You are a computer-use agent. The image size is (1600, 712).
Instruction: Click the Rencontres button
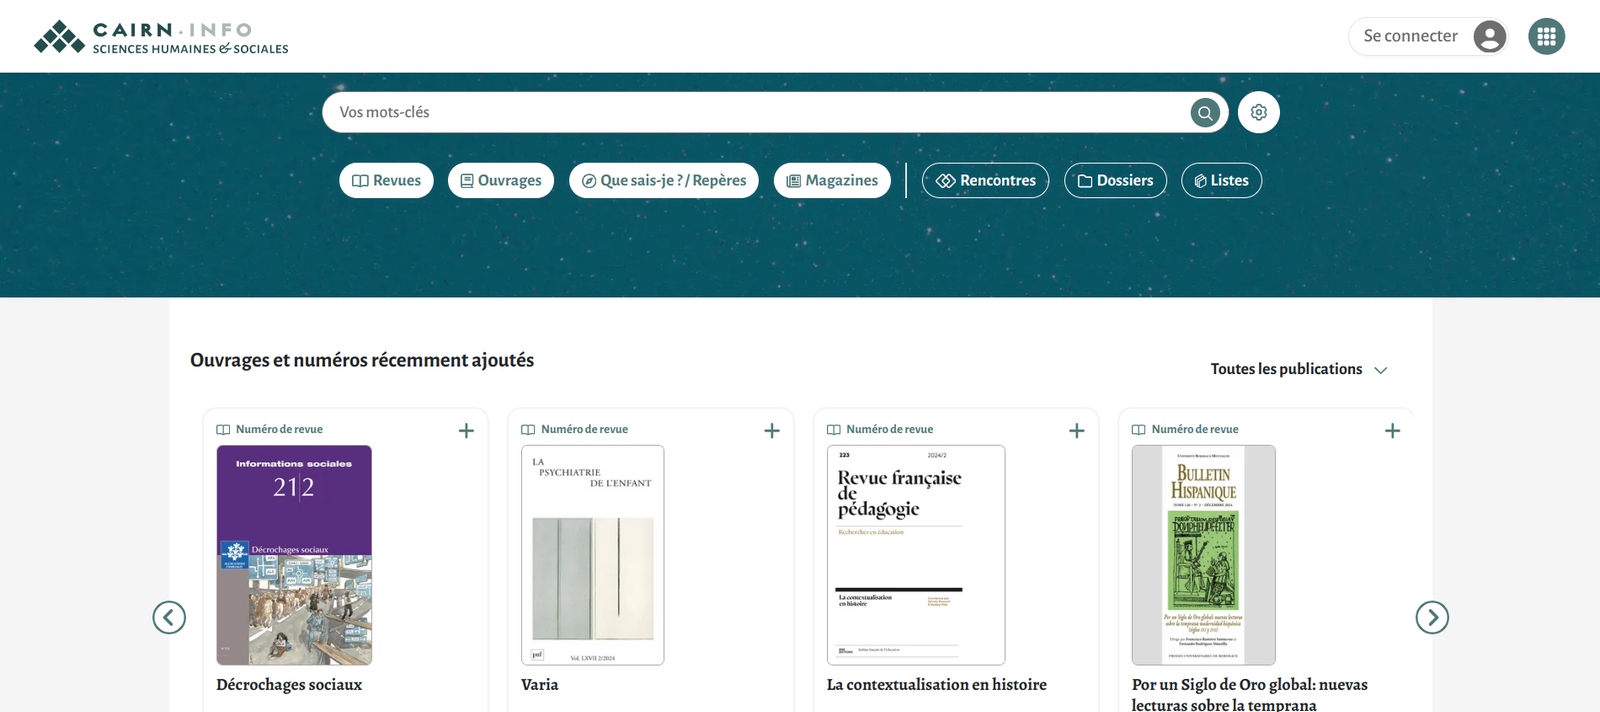[x=985, y=181]
